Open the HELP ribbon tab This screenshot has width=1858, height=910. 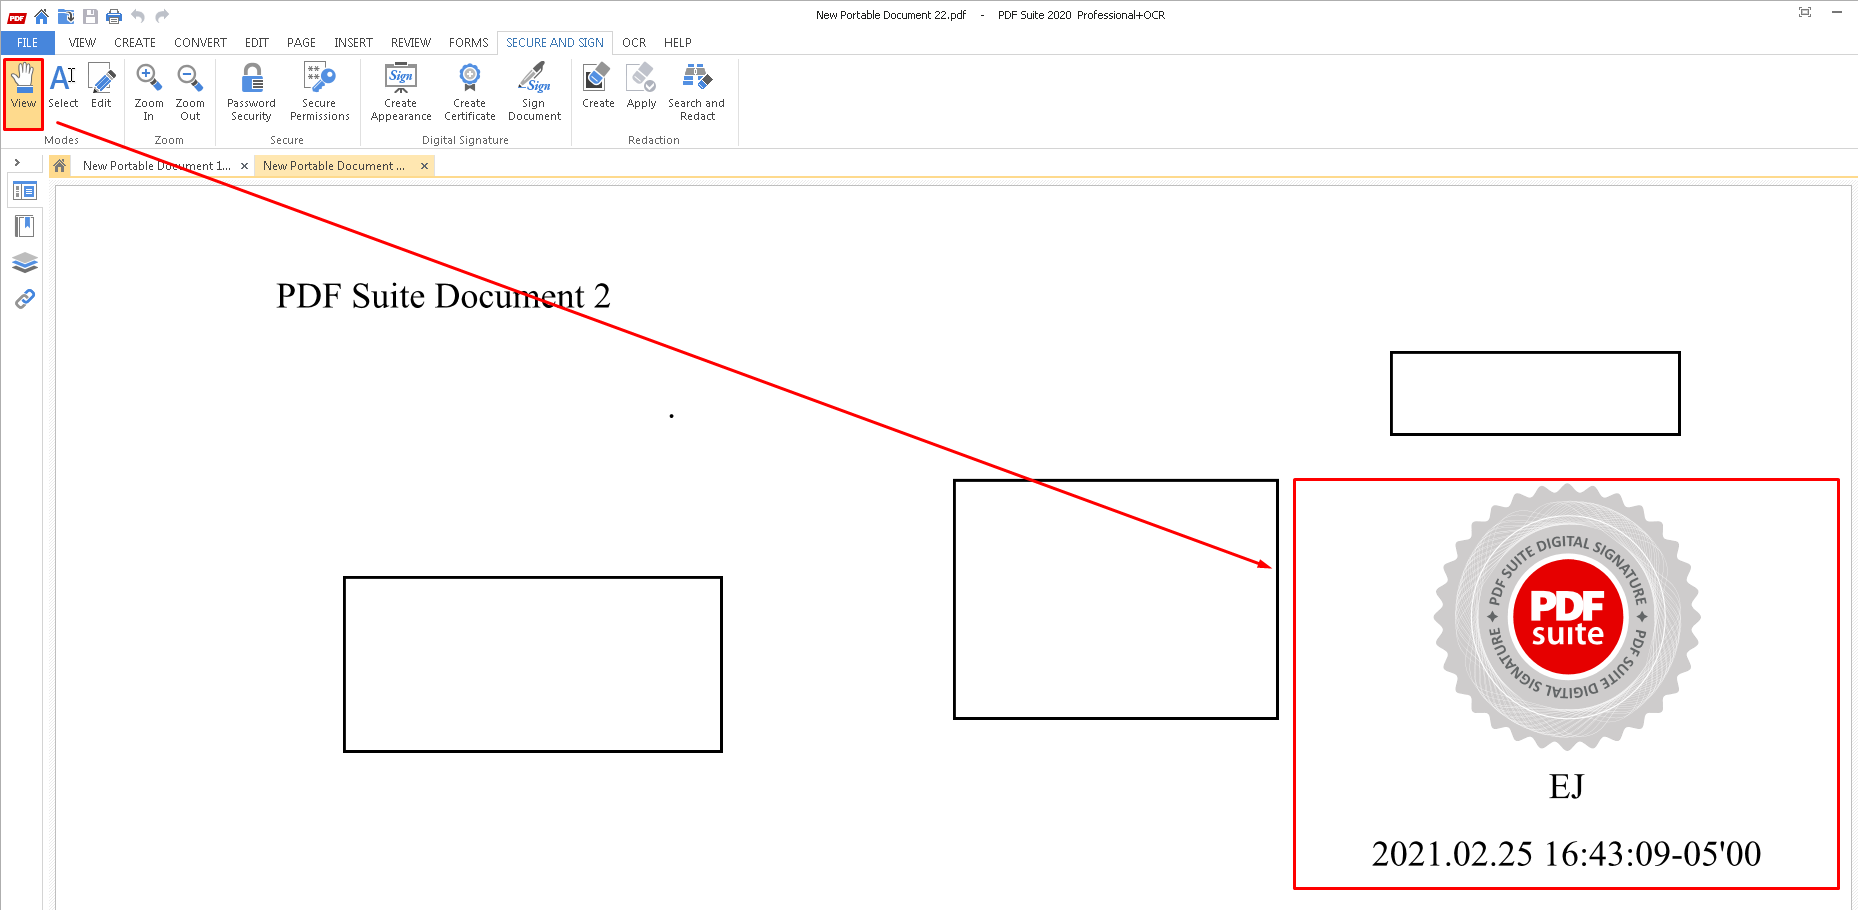coord(678,43)
